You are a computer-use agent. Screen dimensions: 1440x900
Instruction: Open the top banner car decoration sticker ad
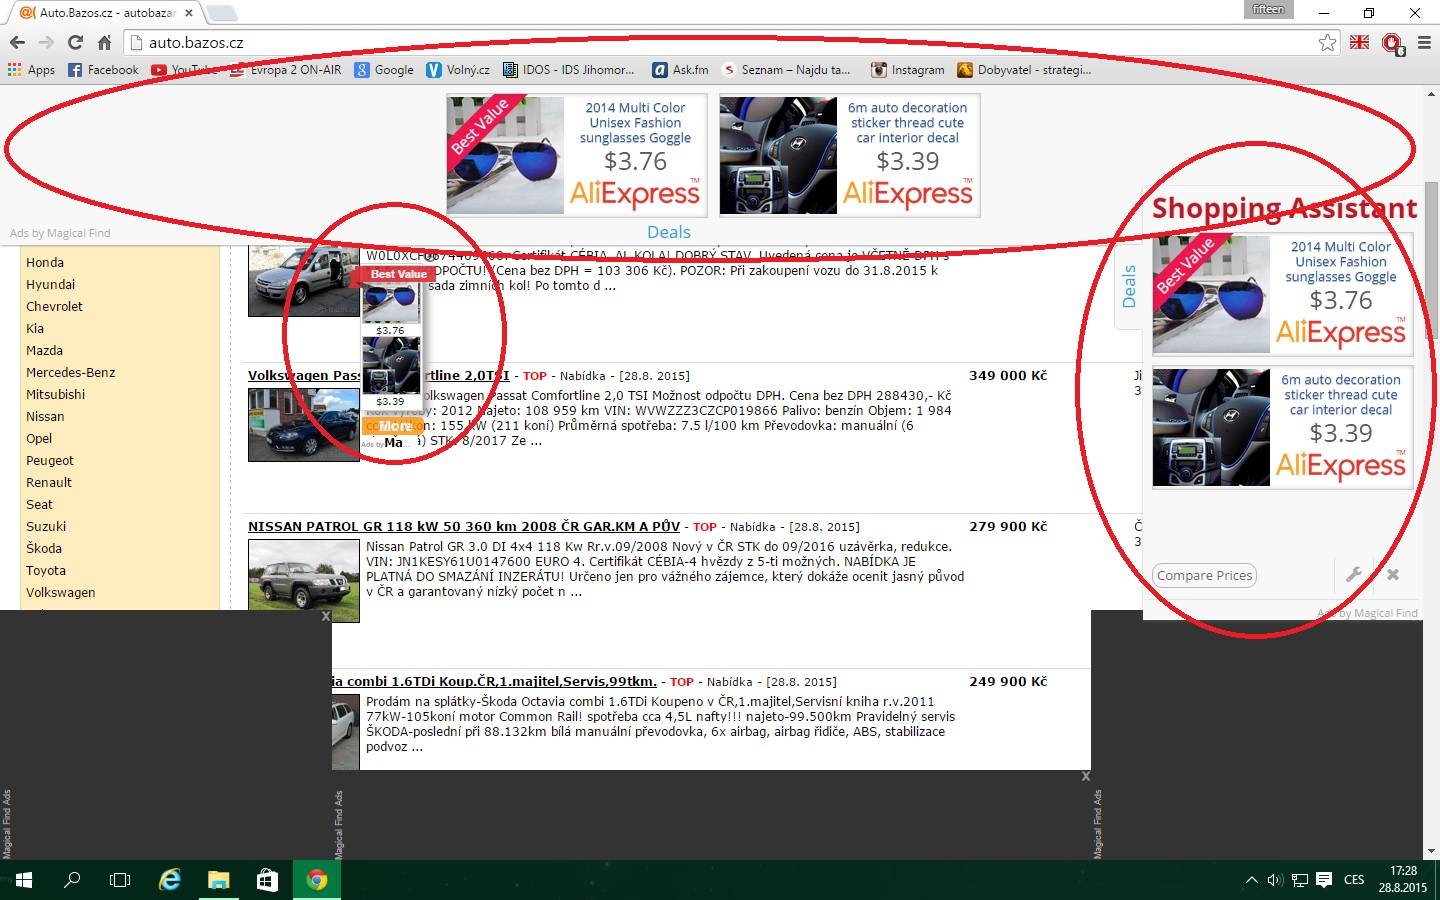tap(849, 155)
